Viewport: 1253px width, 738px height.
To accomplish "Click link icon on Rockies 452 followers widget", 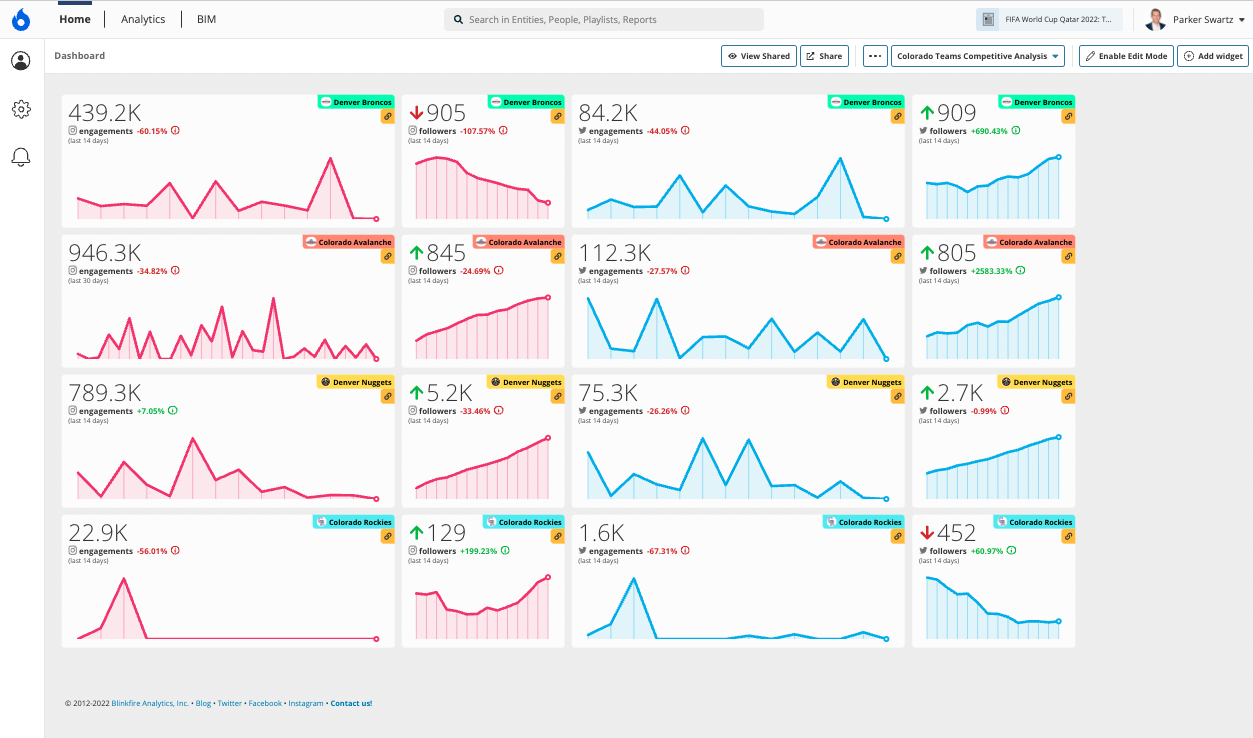I will (x=1068, y=537).
